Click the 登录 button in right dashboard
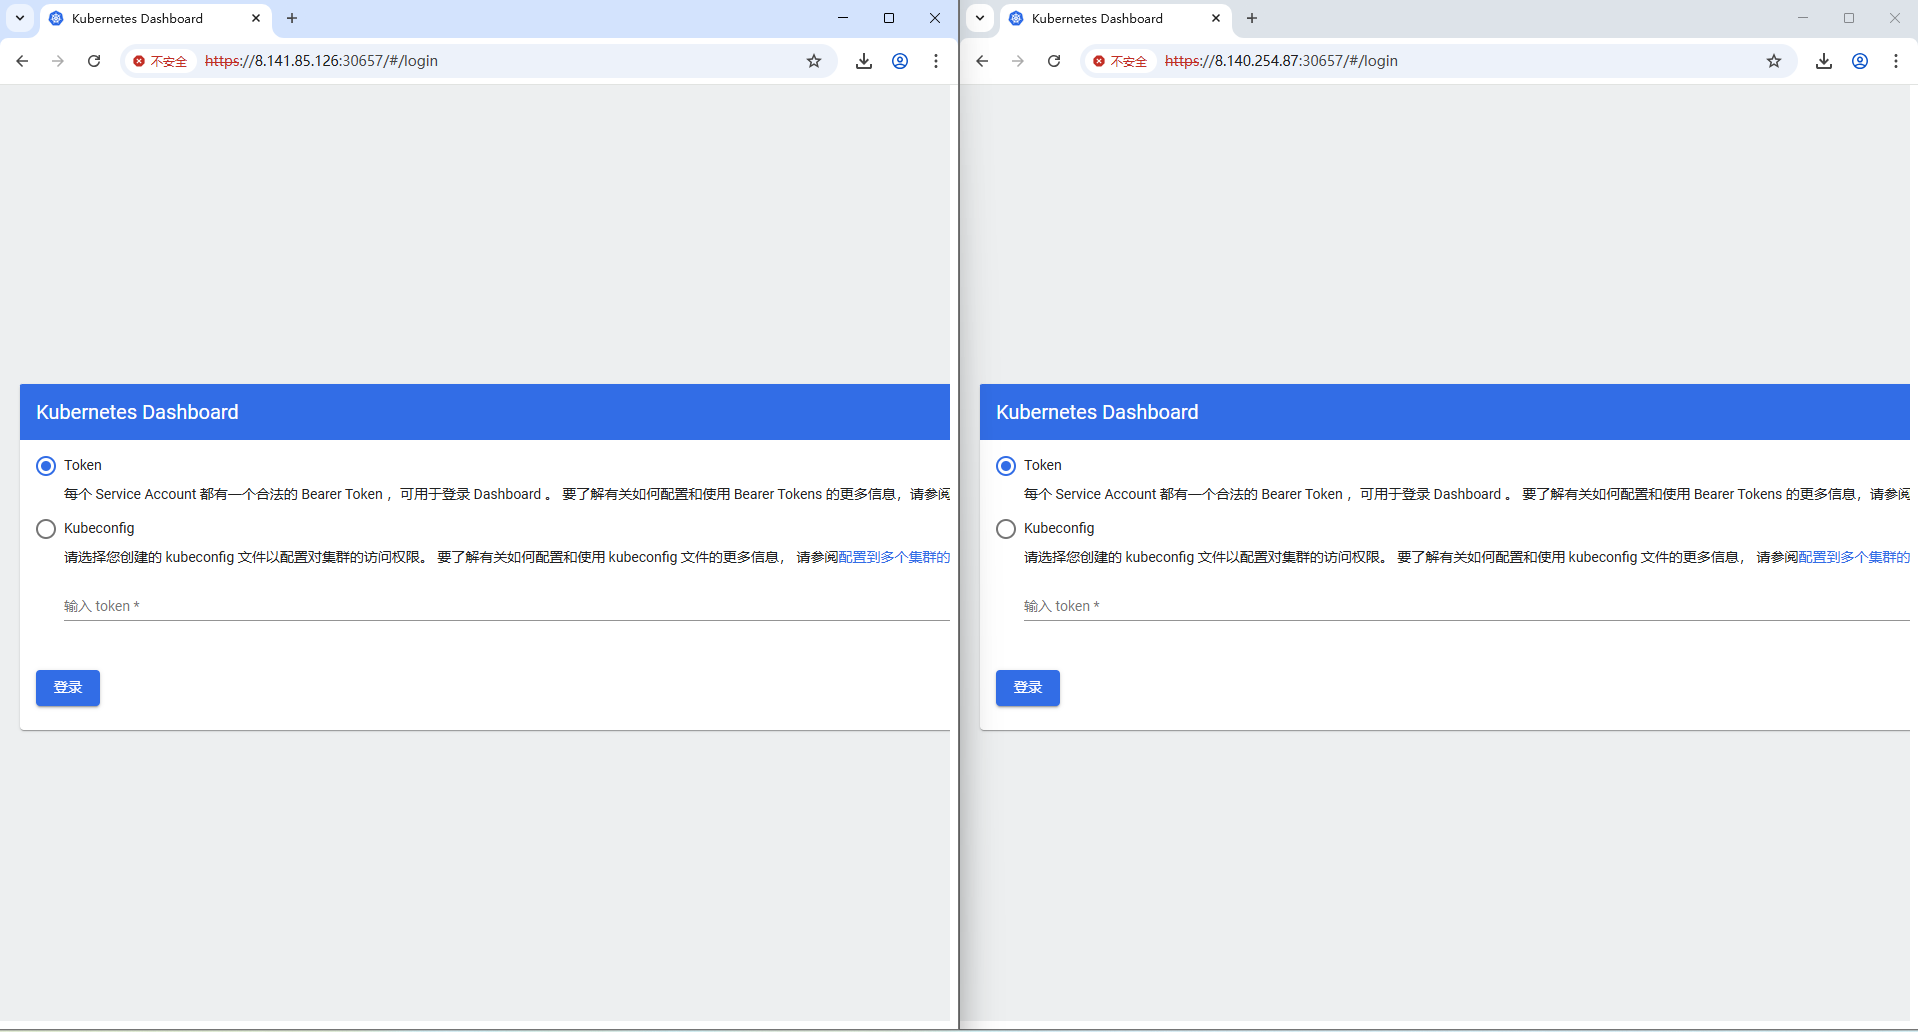This screenshot has width=1918, height=1032. point(1028,688)
